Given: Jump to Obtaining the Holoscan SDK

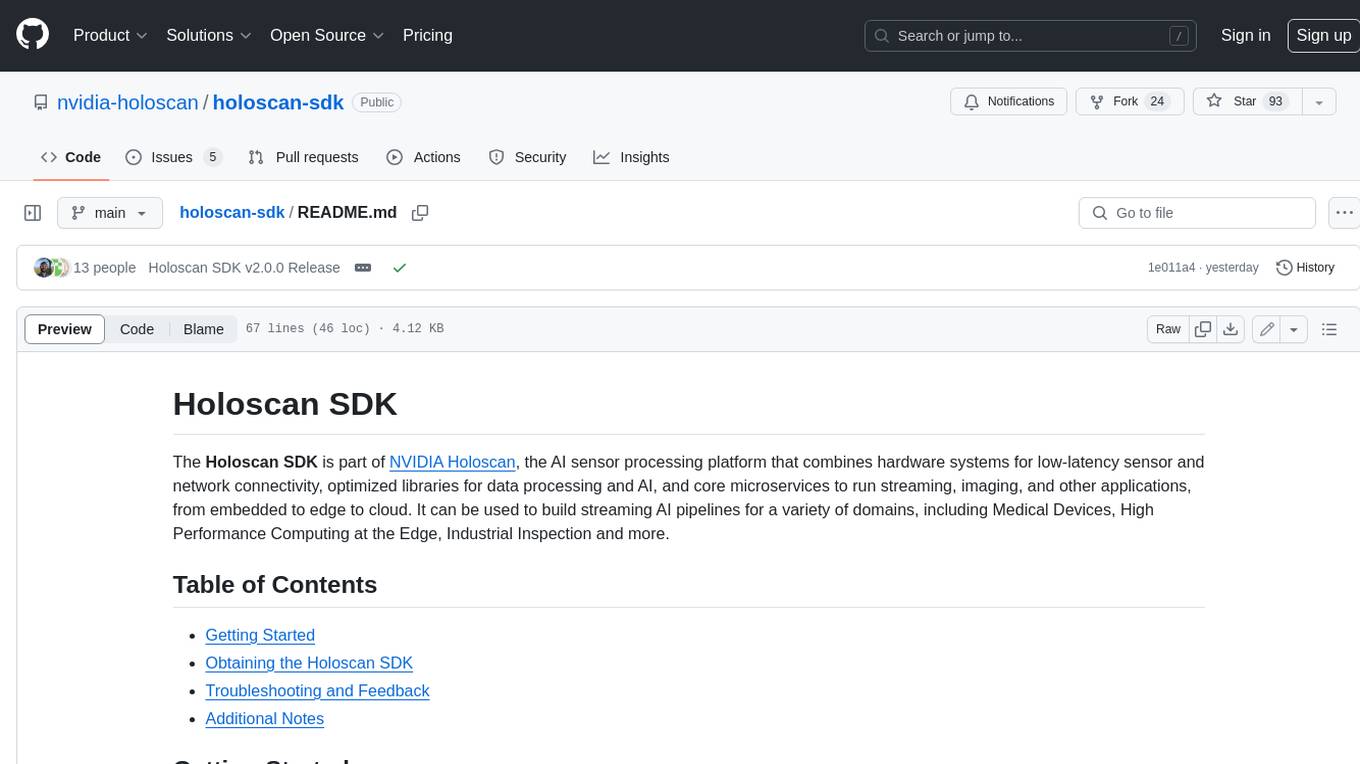Looking at the screenshot, I should (x=309, y=663).
